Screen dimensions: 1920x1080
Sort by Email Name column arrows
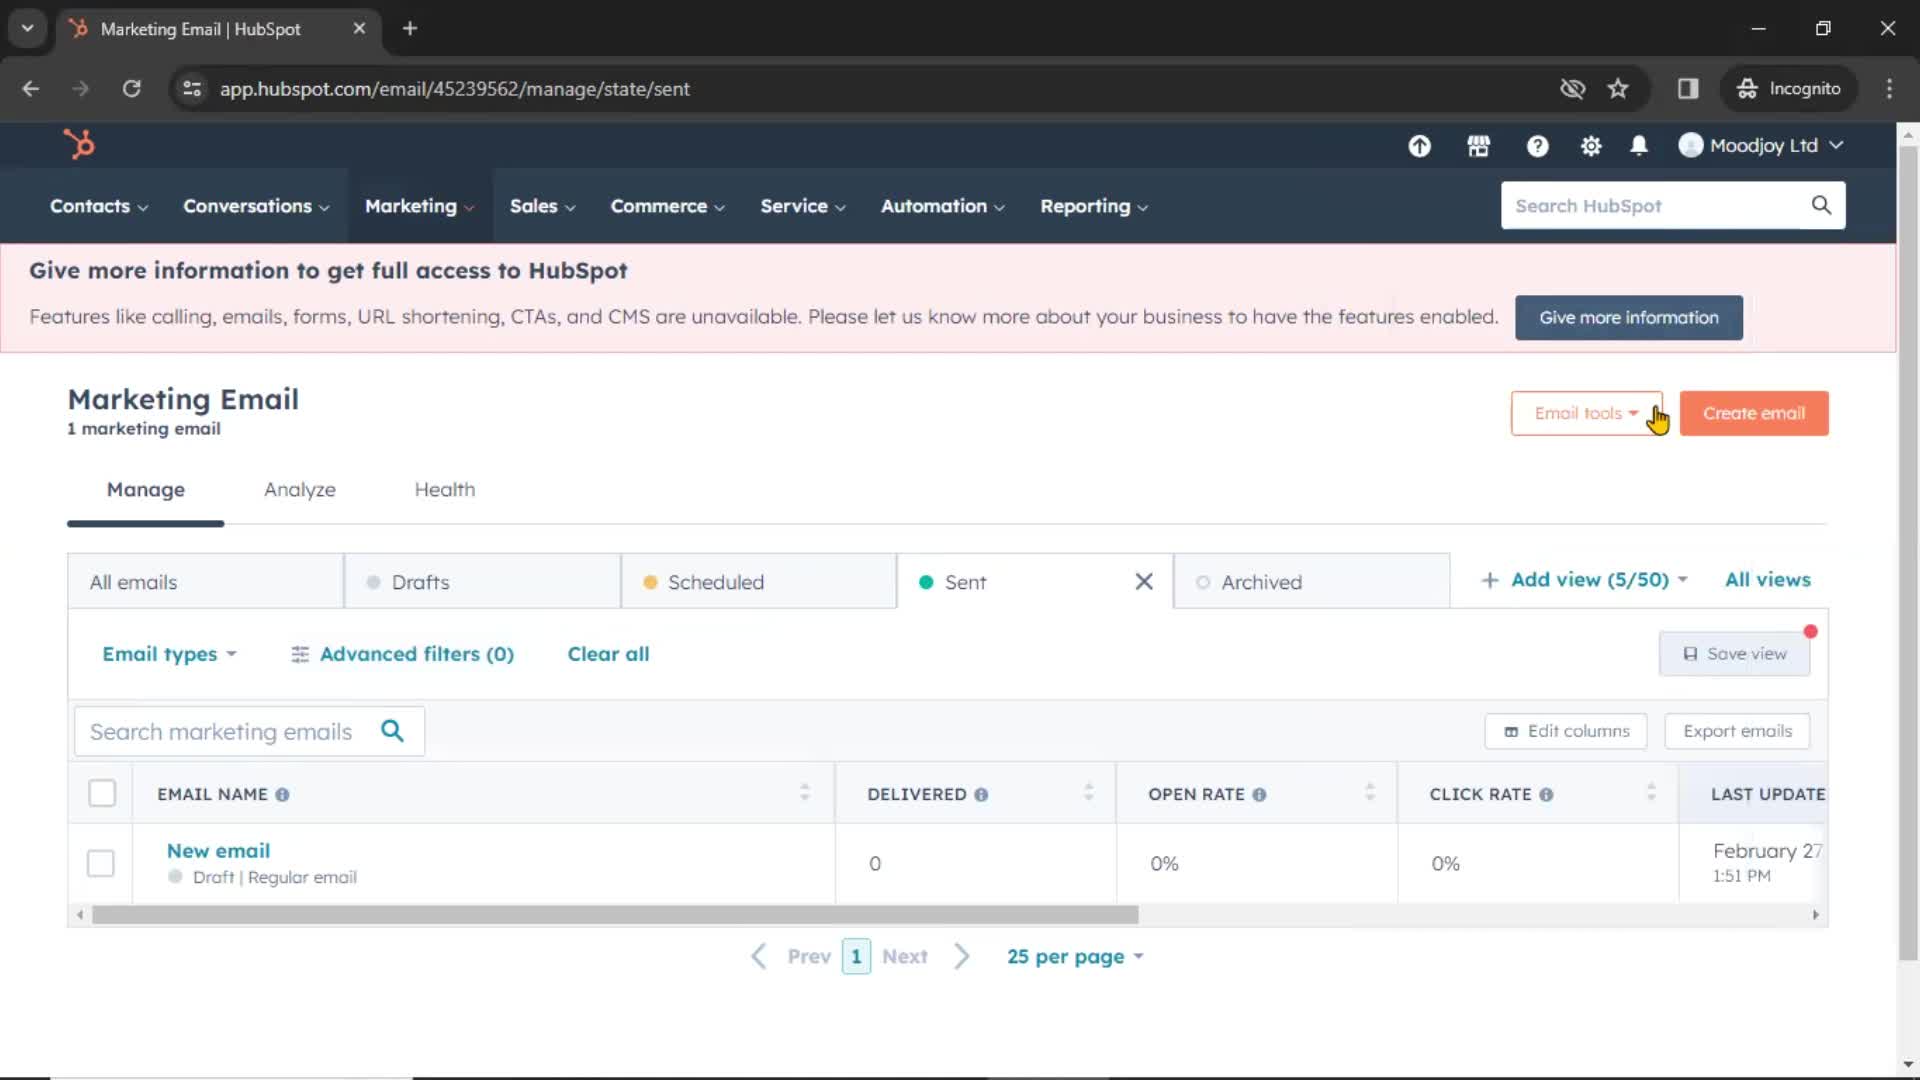pyautogui.click(x=804, y=793)
